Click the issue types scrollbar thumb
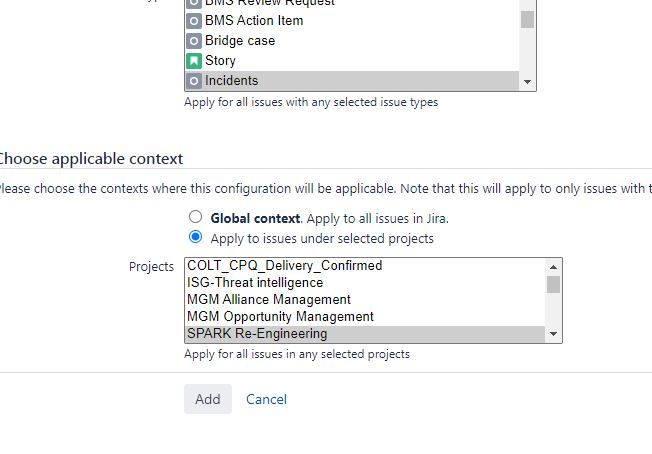 coord(527,20)
